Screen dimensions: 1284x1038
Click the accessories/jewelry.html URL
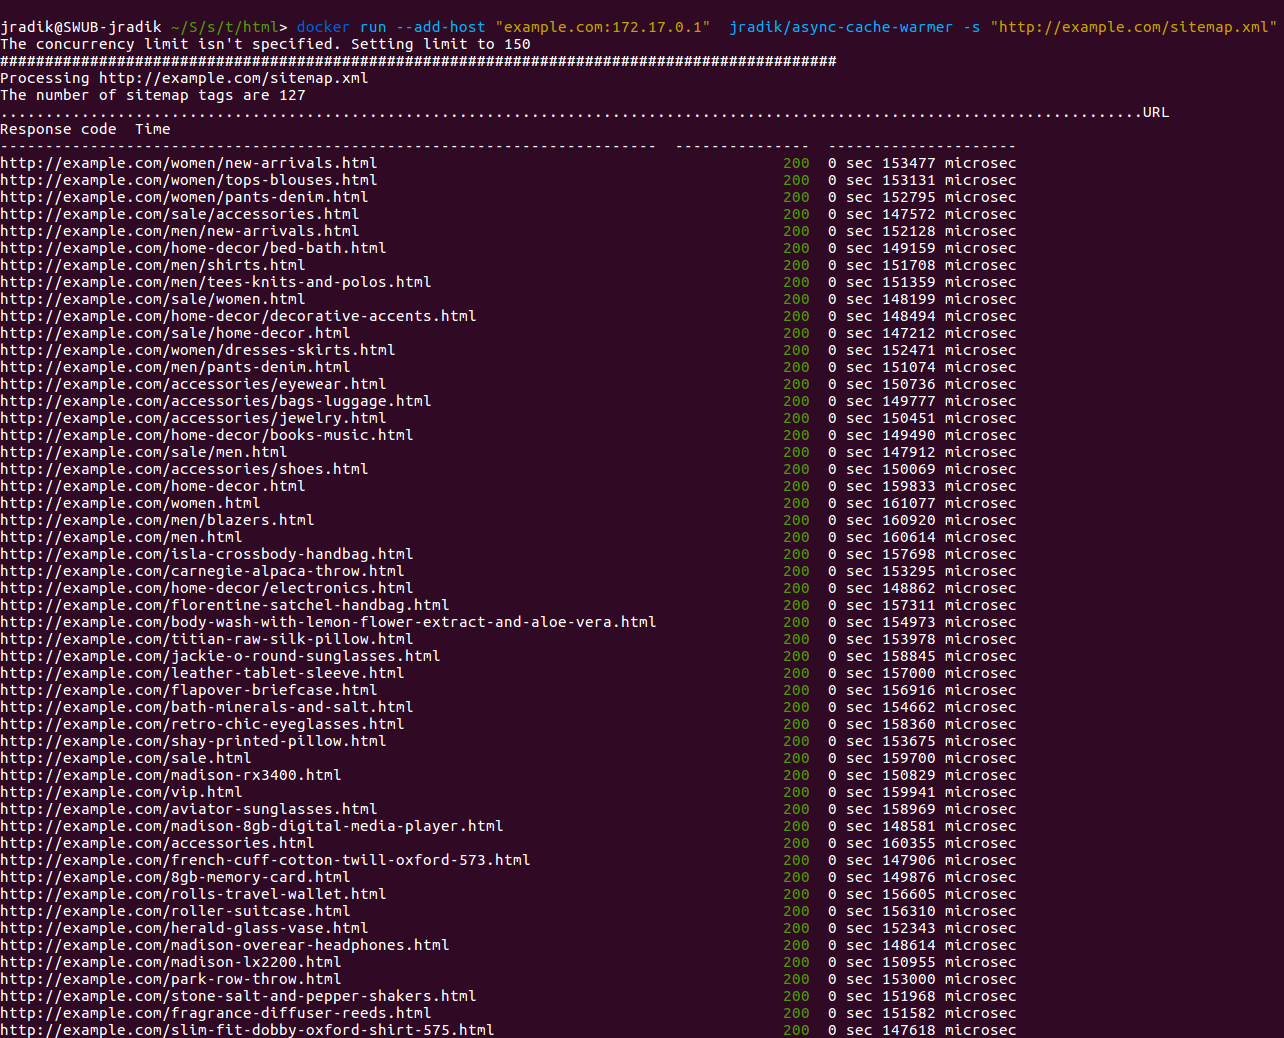tap(193, 418)
